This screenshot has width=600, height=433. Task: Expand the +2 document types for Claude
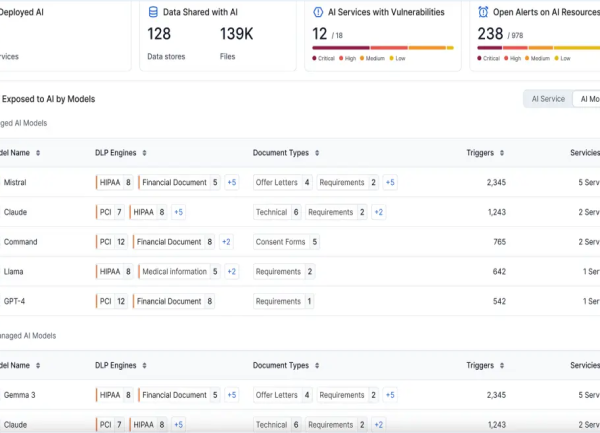[378, 212]
